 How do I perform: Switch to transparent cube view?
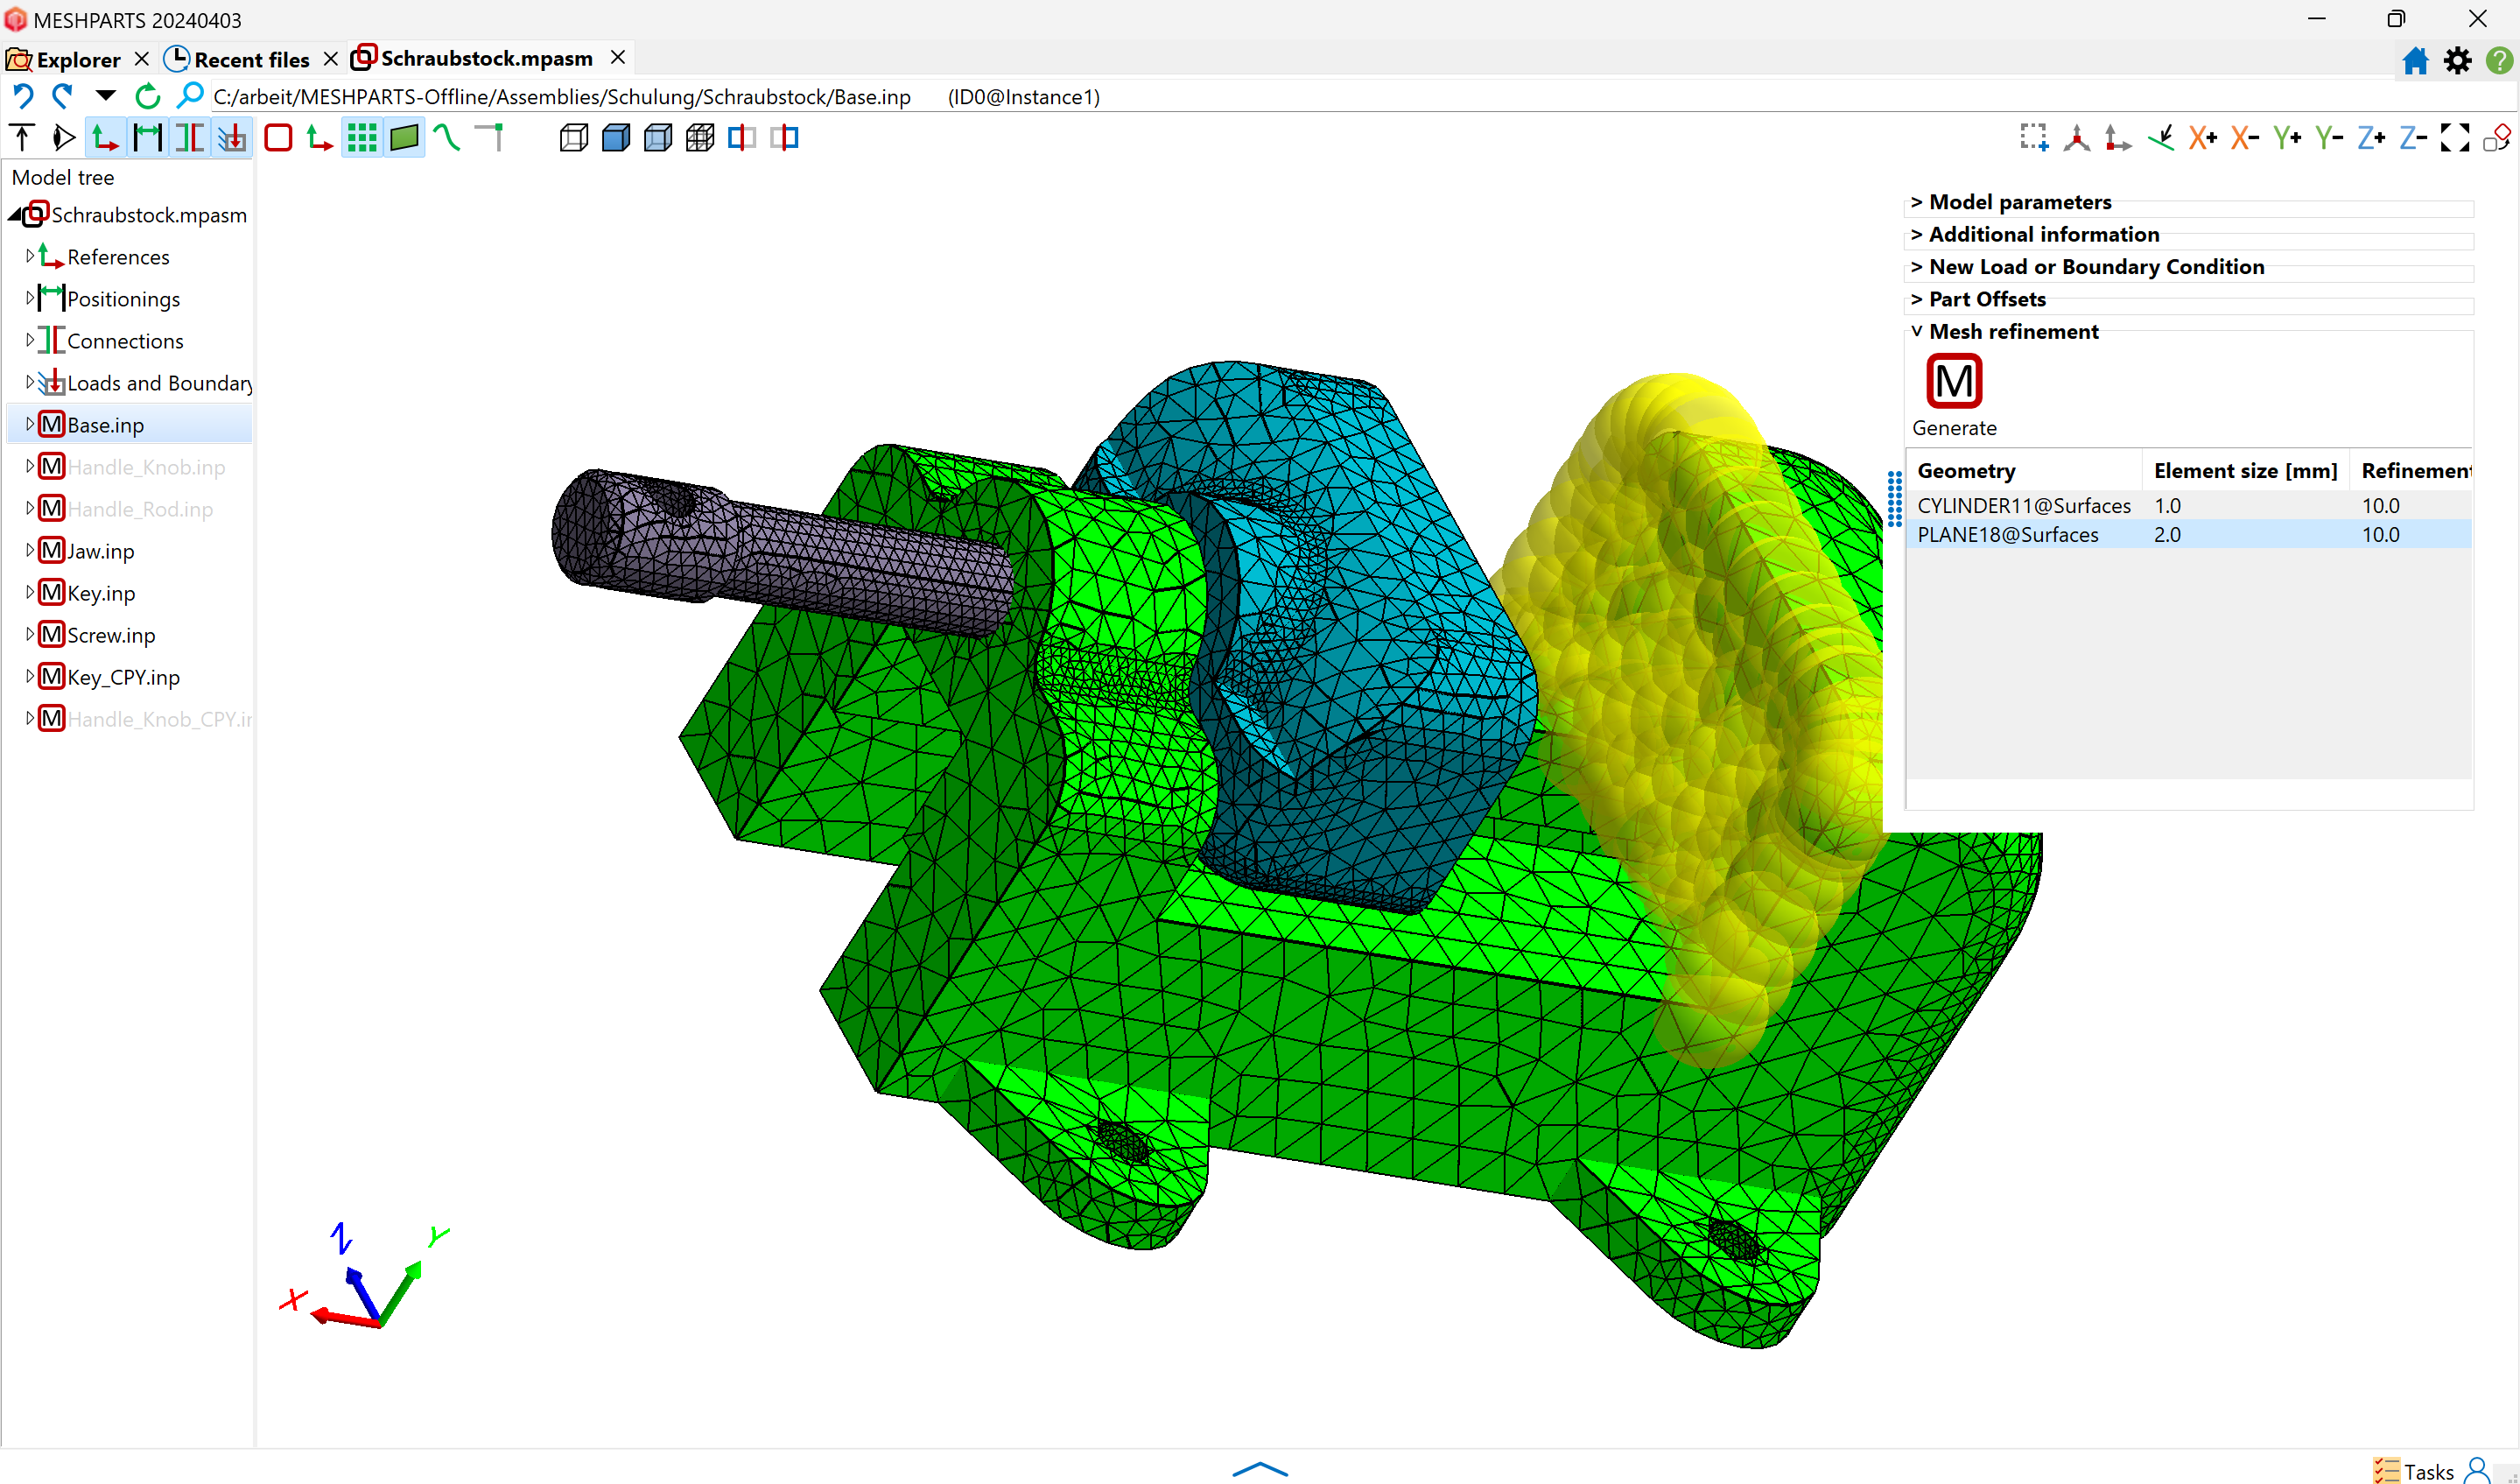658,137
